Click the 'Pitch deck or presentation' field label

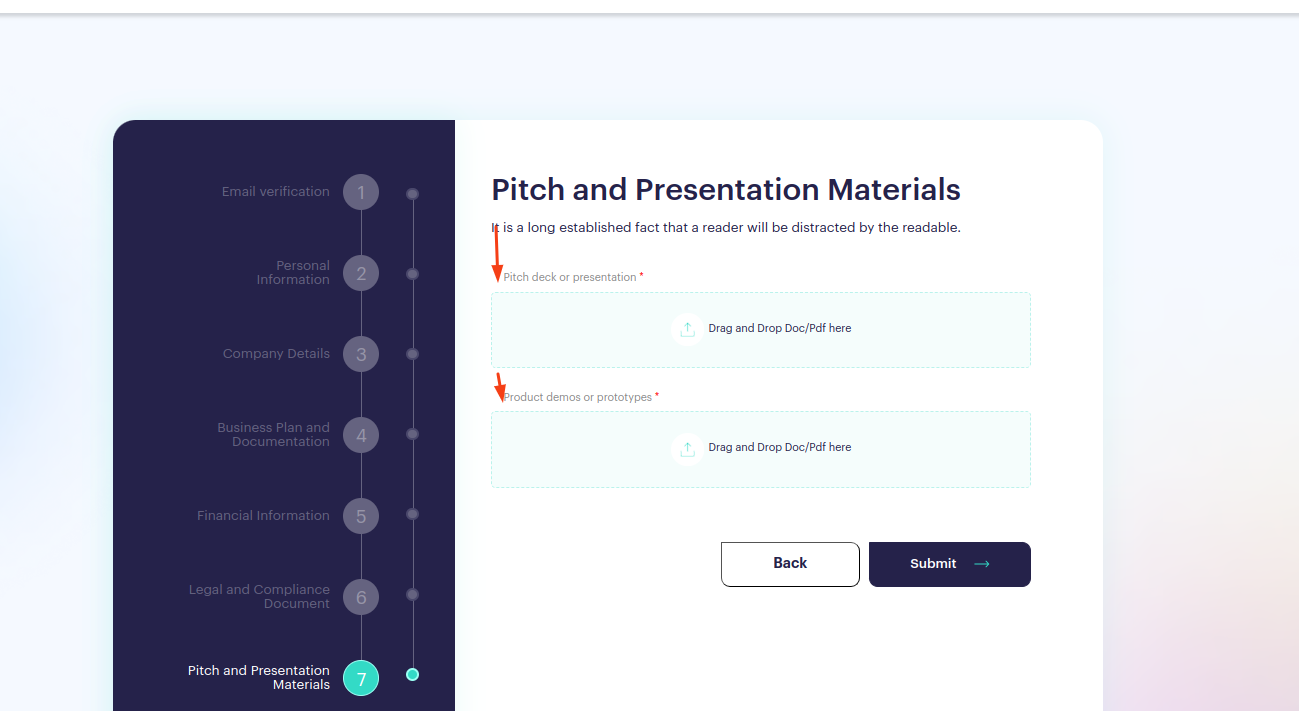[x=570, y=277]
